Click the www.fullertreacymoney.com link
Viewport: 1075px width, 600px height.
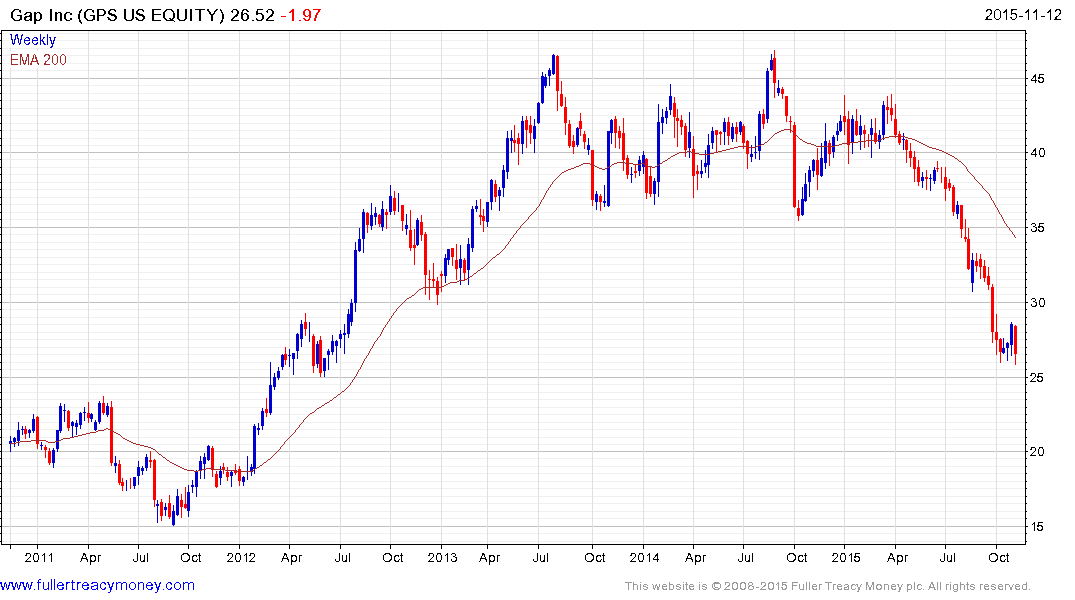coord(97,585)
